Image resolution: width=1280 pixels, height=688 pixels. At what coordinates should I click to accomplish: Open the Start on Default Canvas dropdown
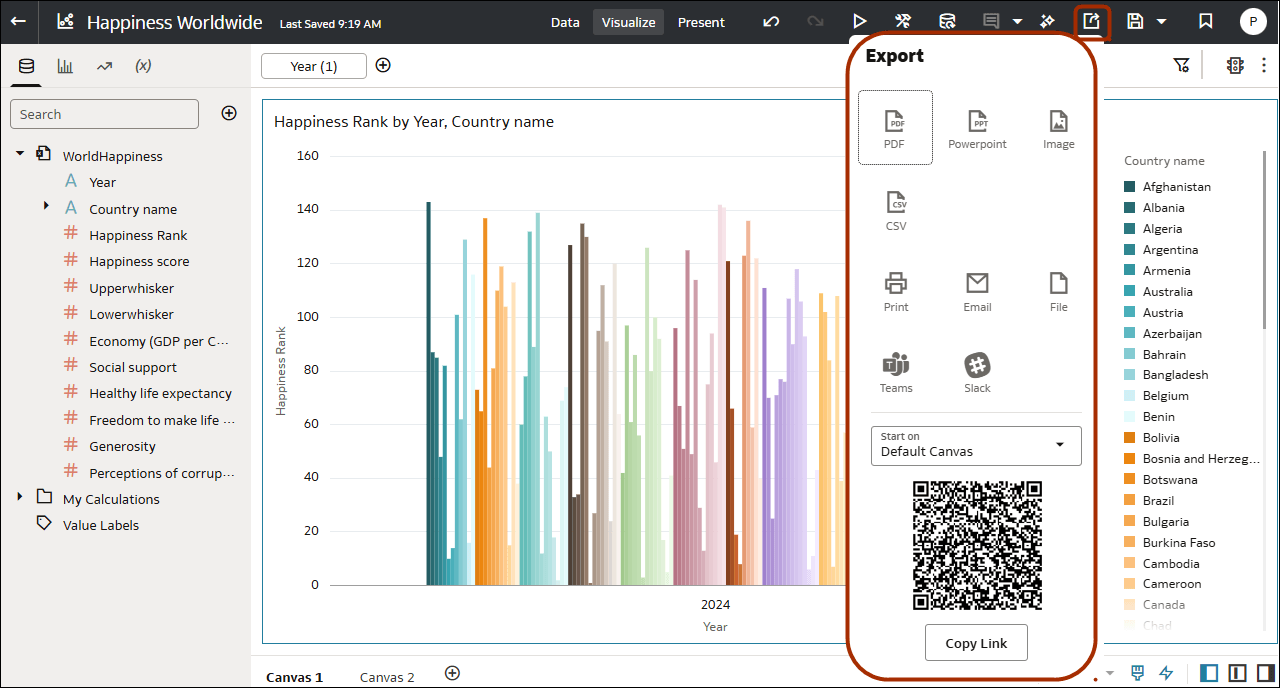[x=976, y=445]
